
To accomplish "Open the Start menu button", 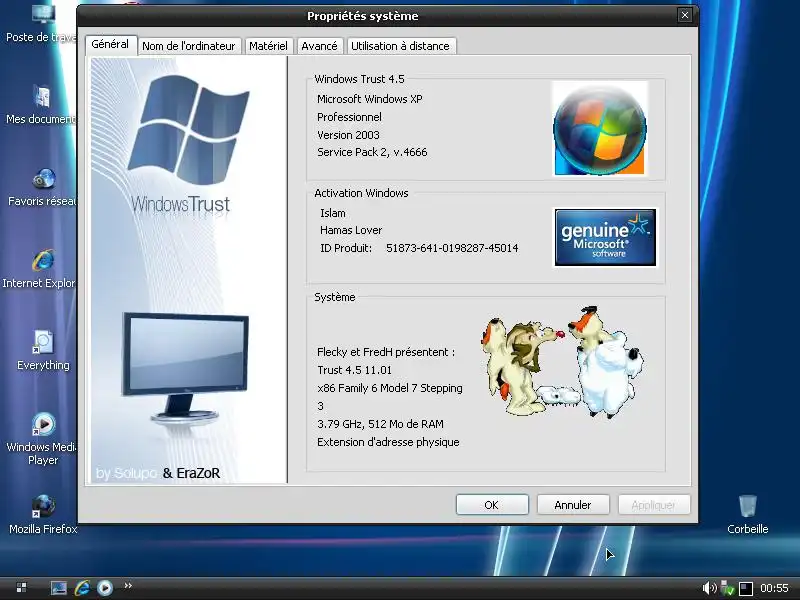I will pos(21,588).
